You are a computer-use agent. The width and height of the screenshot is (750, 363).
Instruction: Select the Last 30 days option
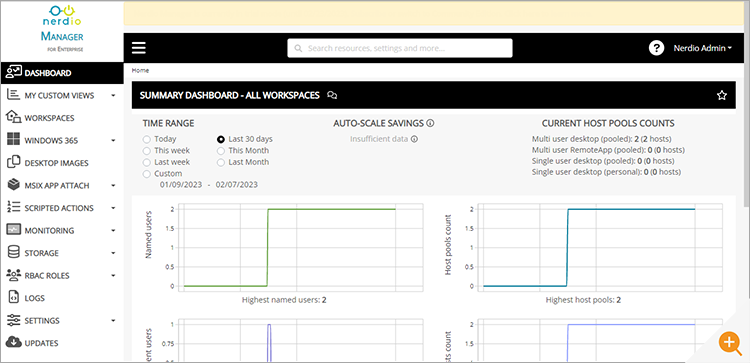(221, 139)
